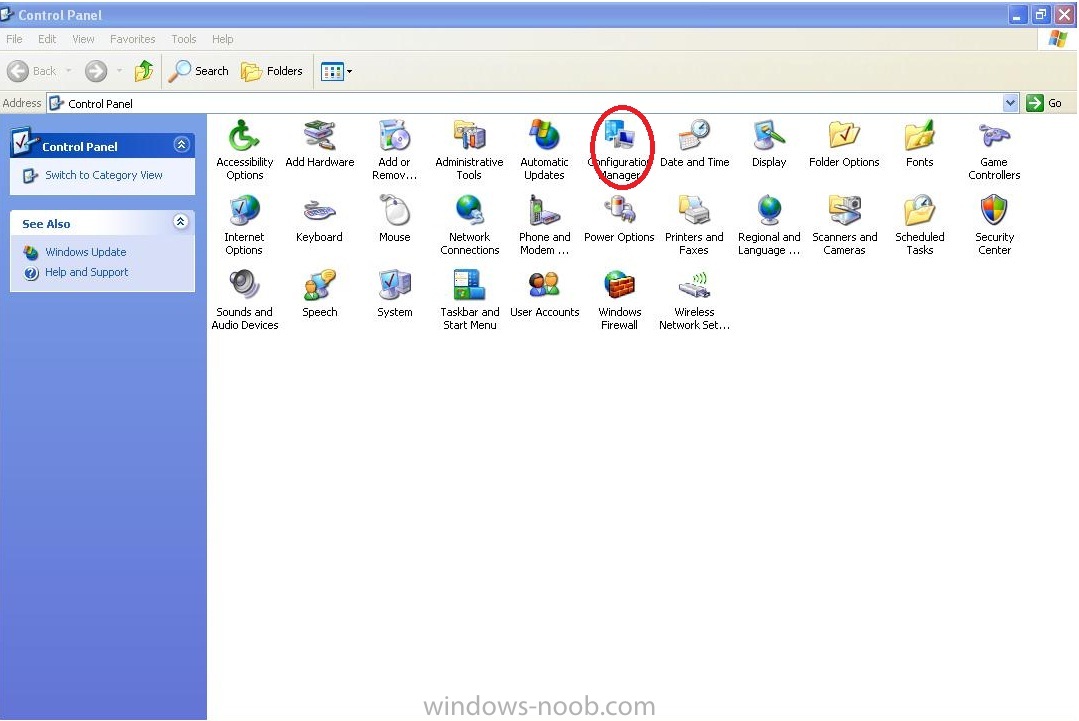This screenshot has width=1079, height=721.
Task: Open Automatic Updates icon
Action: click(x=544, y=149)
